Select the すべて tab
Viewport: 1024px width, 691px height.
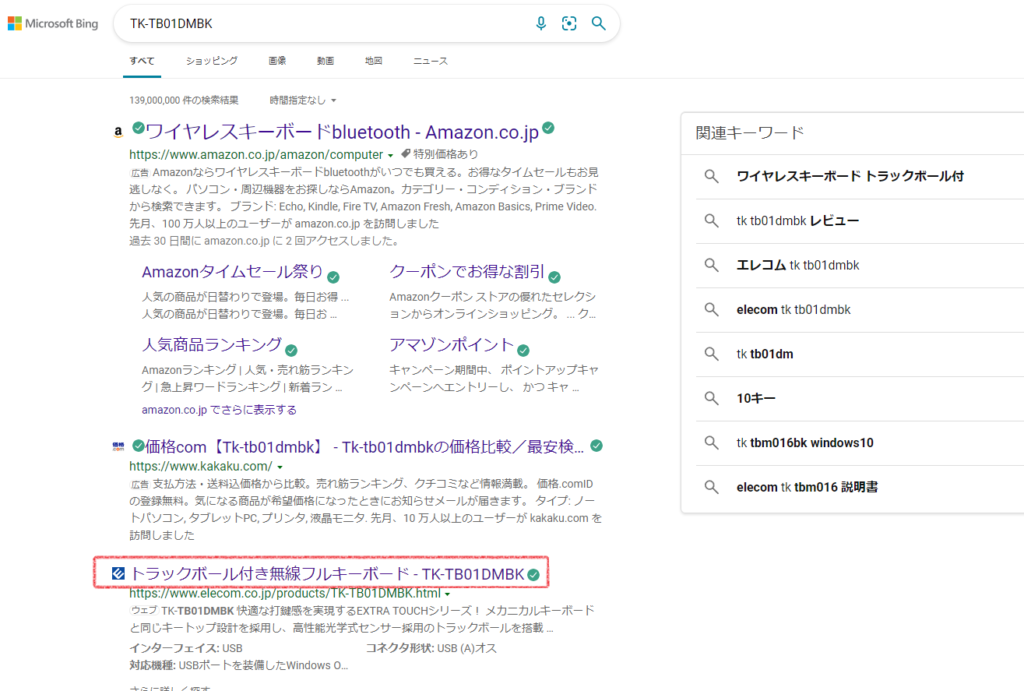click(142, 61)
